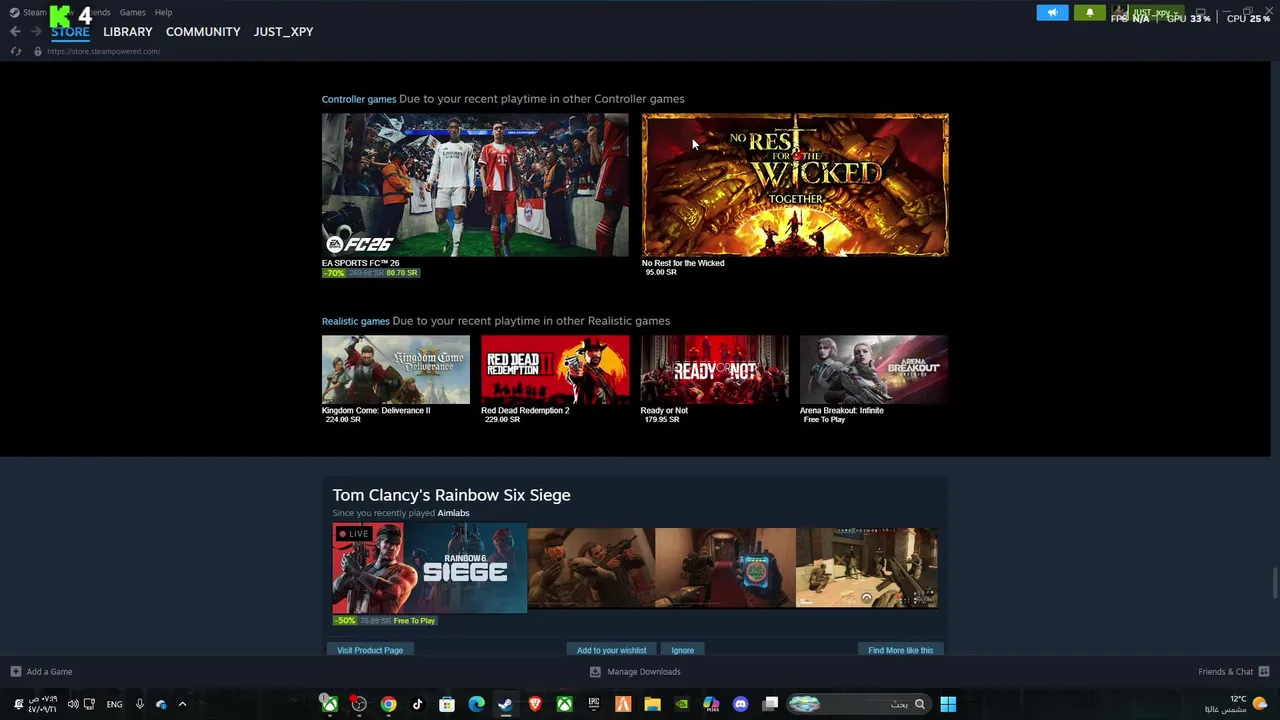This screenshot has width=1280, height=720.
Task: Open TikTok from the taskbar
Action: tap(417, 704)
